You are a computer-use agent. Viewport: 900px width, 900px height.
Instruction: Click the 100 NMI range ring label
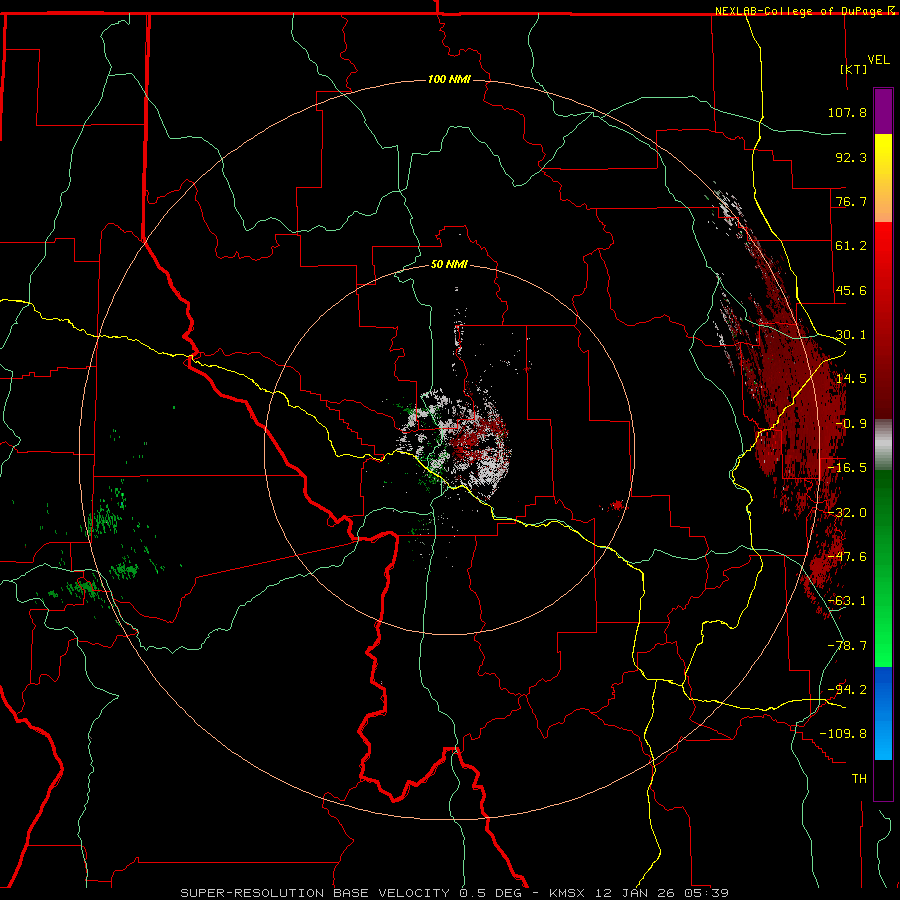(449, 79)
